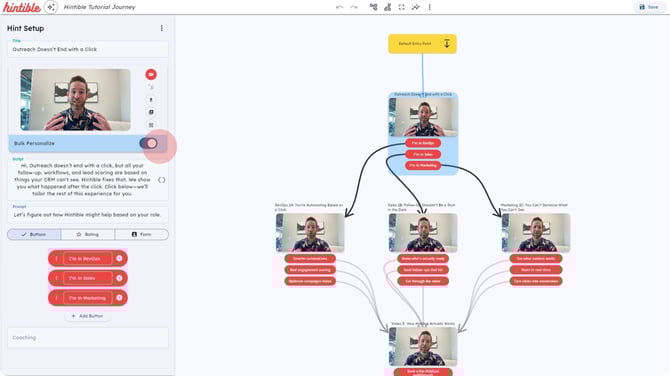The width and height of the screenshot is (670, 376).
Task: Click the Default Entry Point arrow icon
Action: click(x=447, y=44)
